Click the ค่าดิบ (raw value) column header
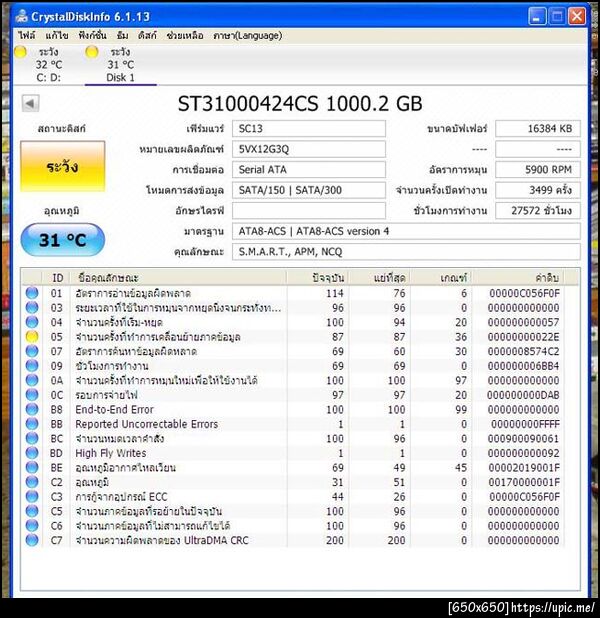 coord(518,278)
